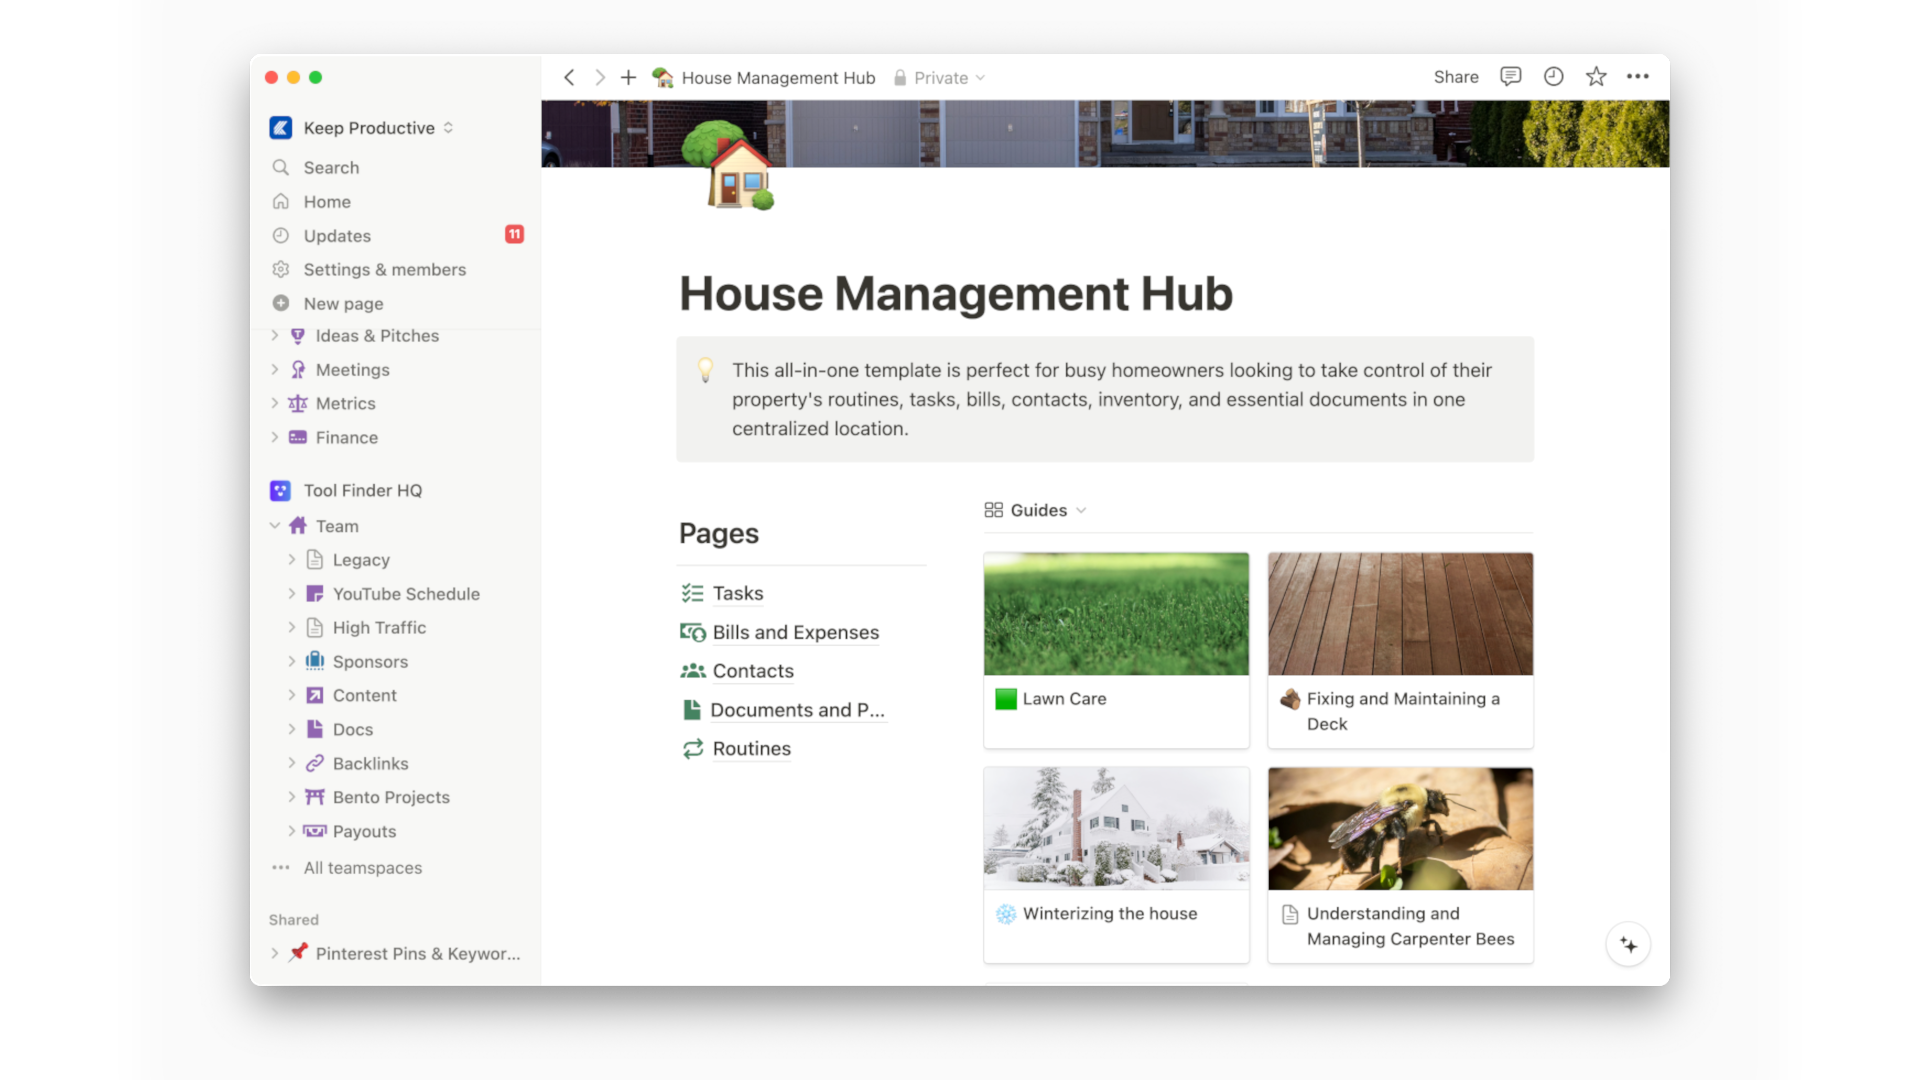Open Settings & members

click(x=384, y=270)
